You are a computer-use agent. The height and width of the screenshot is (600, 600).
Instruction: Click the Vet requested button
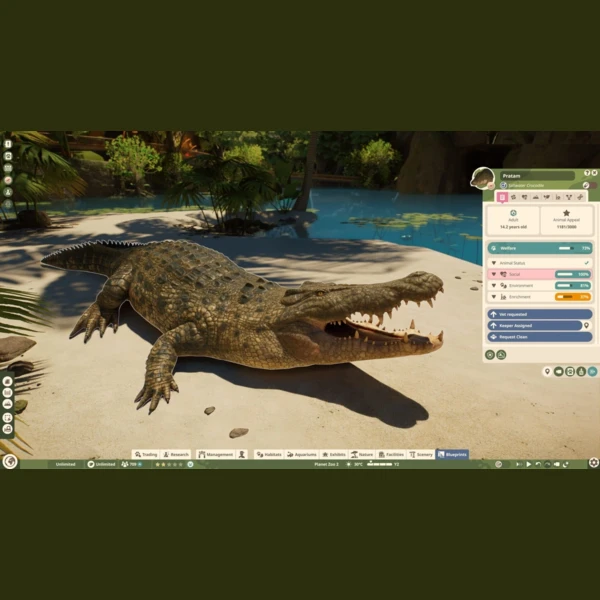pyautogui.click(x=540, y=314)
